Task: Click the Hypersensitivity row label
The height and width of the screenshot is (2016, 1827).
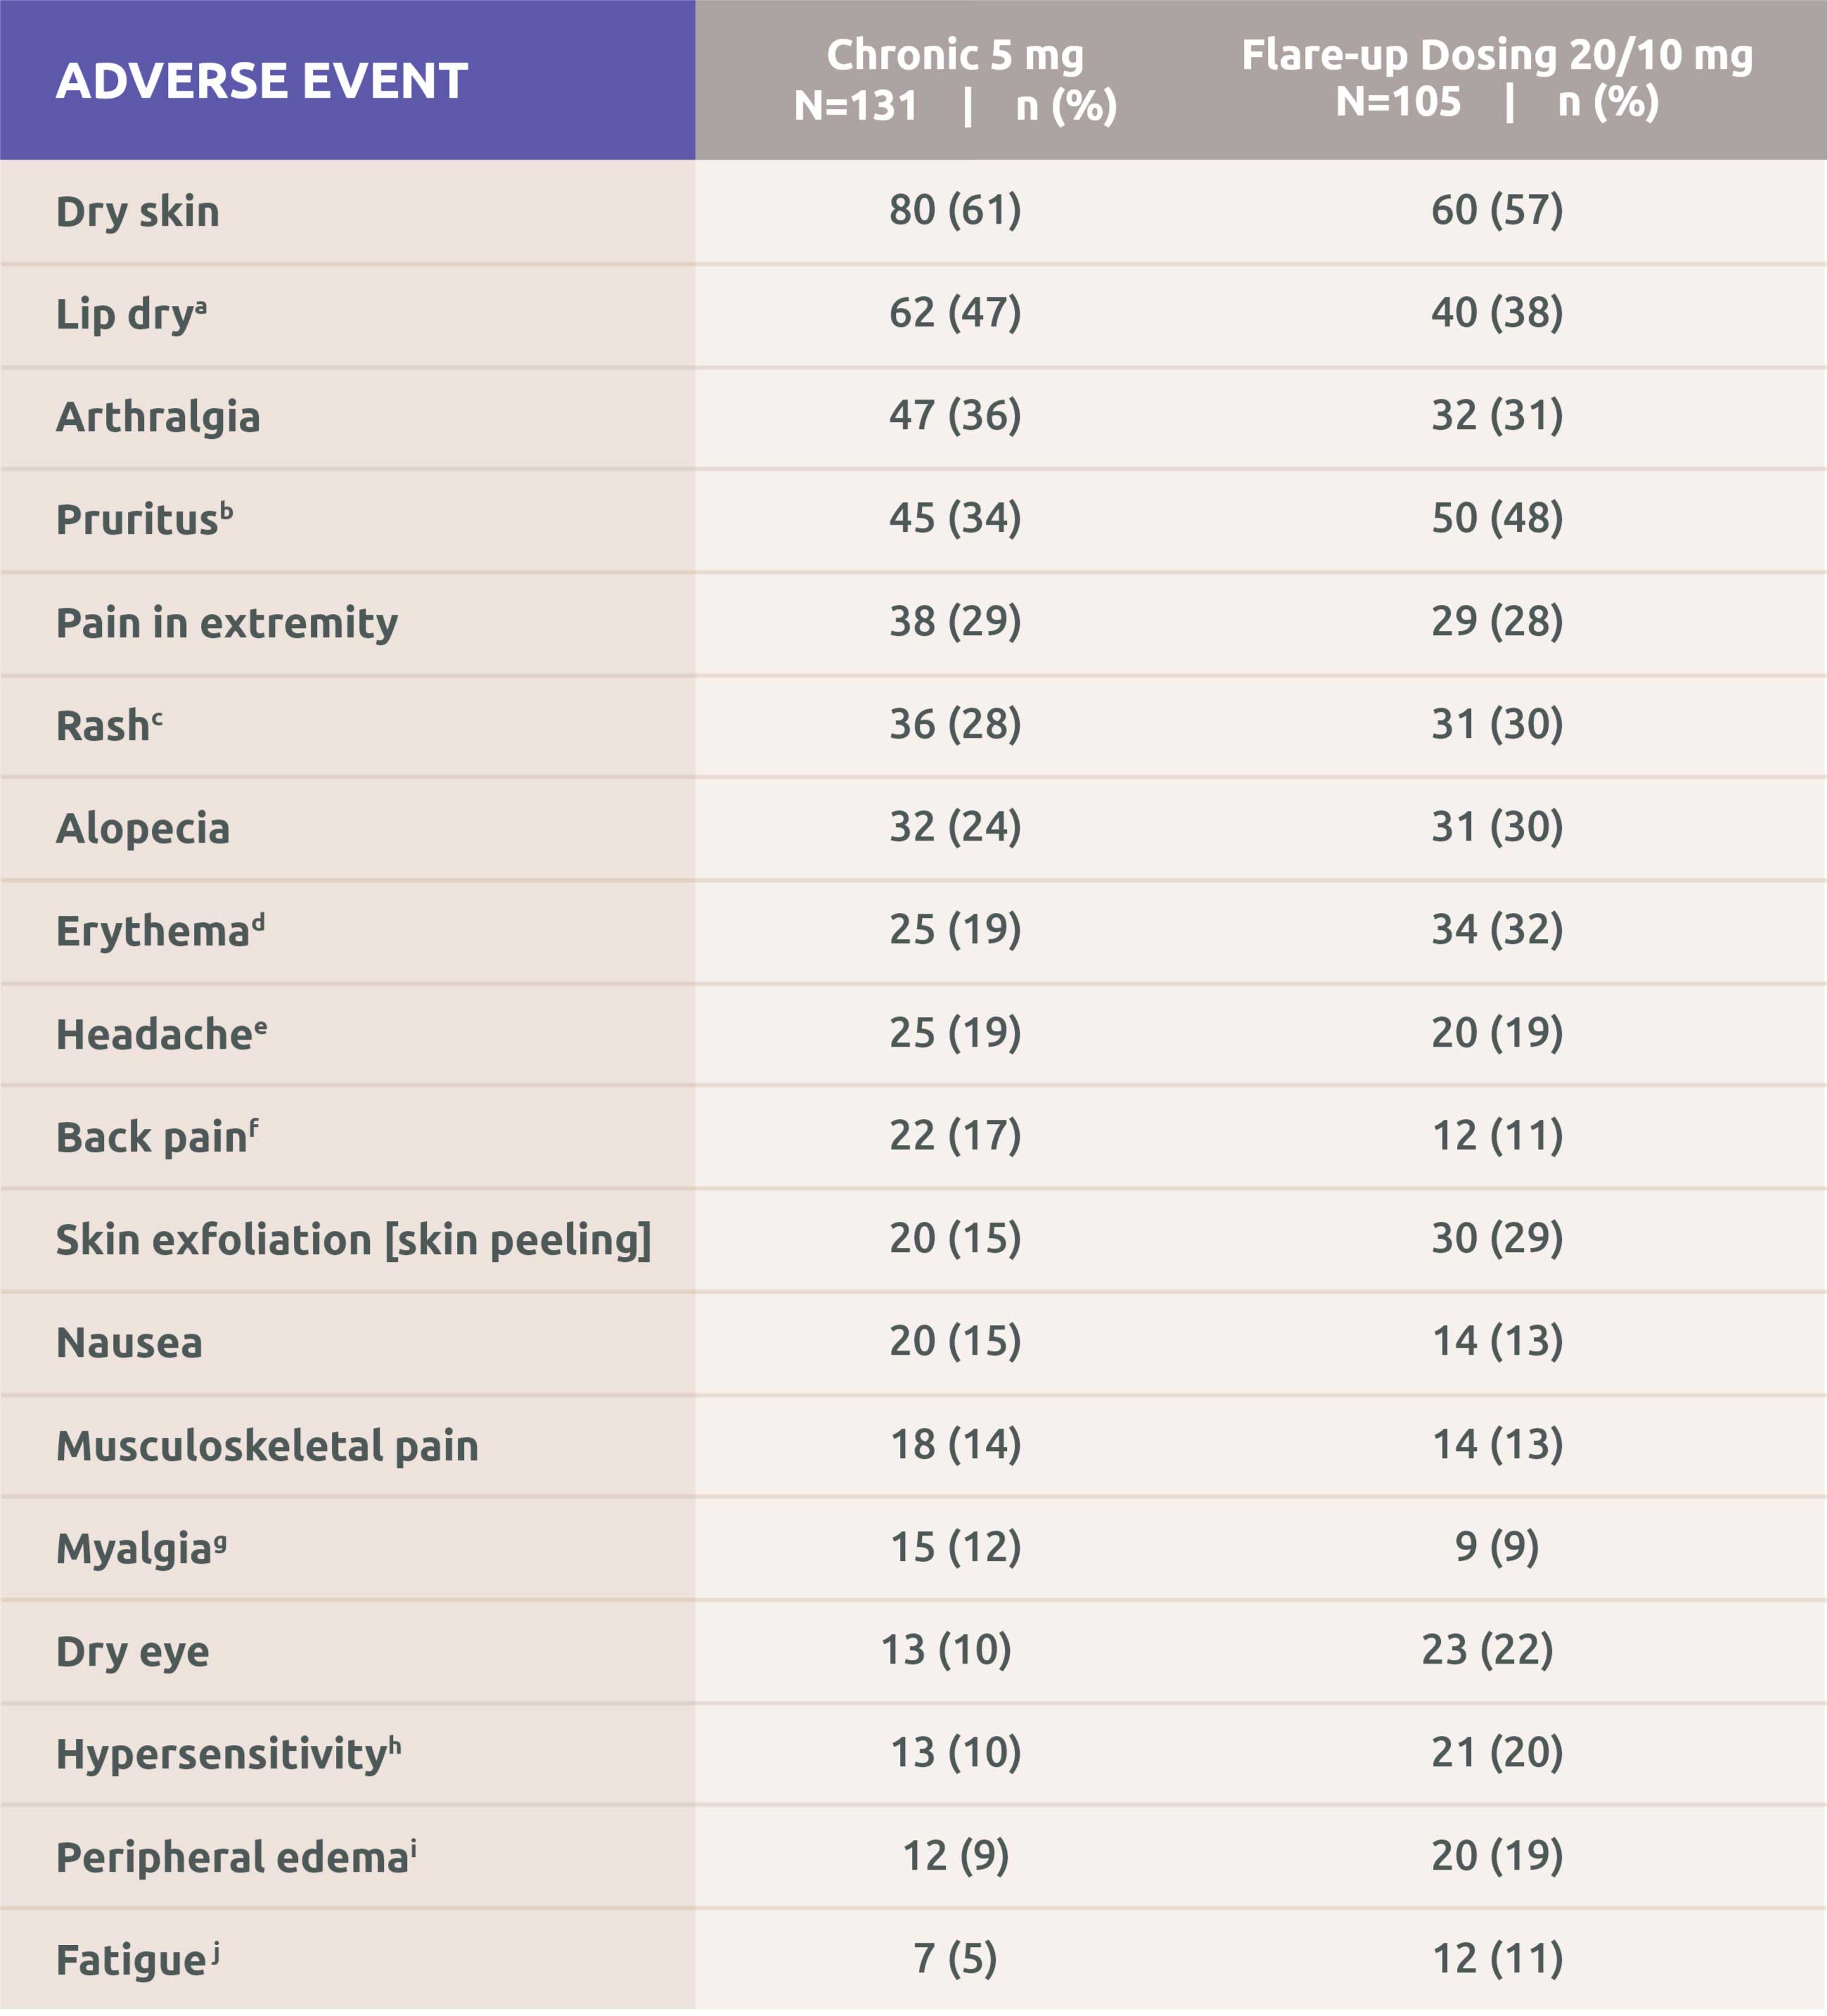Action: point(228,1755)
